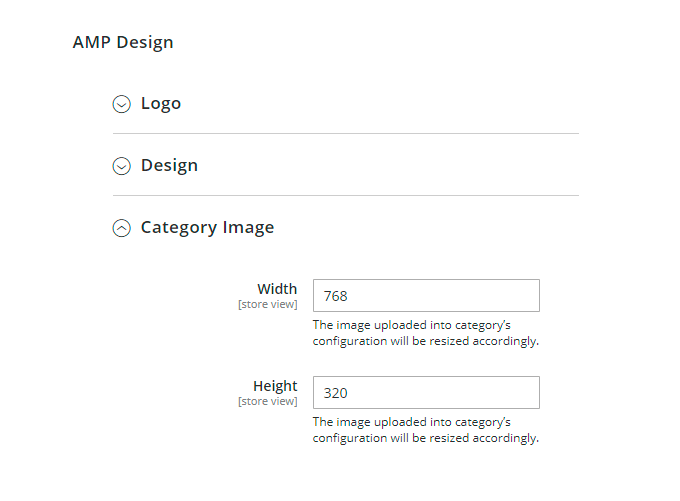Expand the Logo section chevron icon

[122, 104]
